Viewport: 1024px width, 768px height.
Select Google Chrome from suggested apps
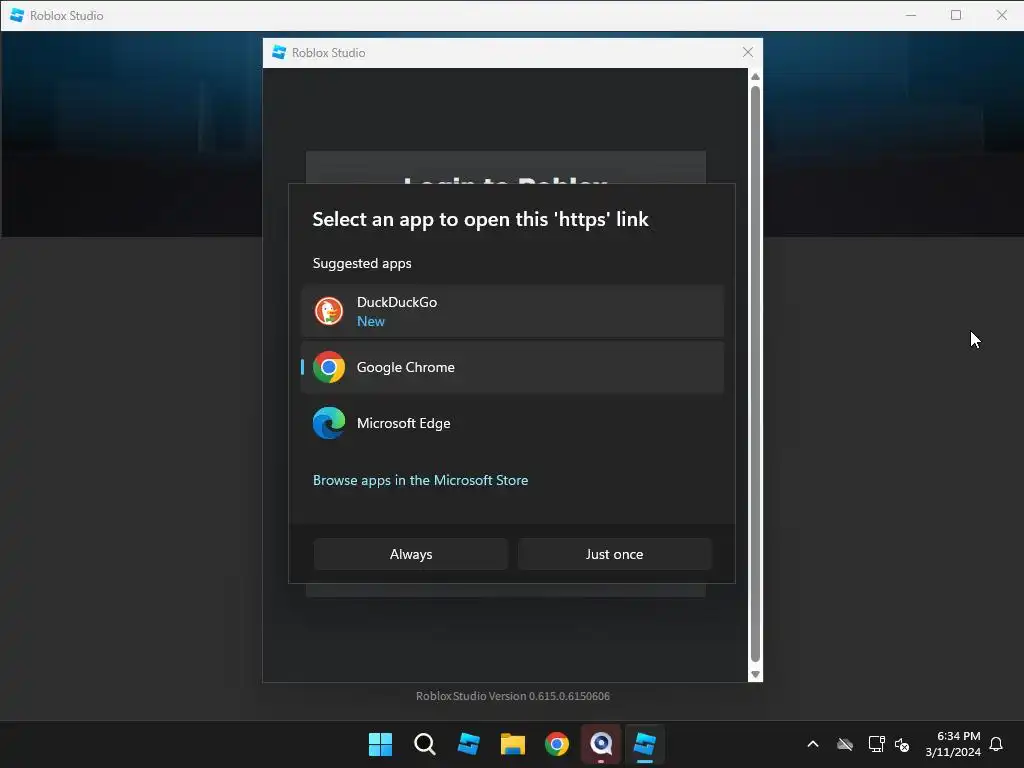(x=513, y=367)
